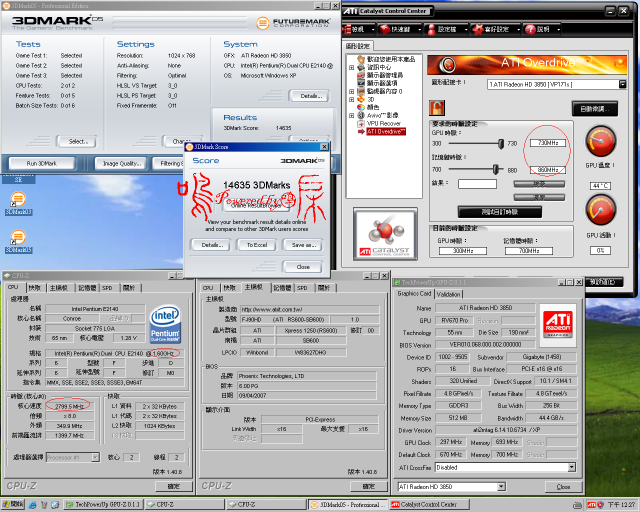
Task: Click the GPU activity gauge dial
Action: [x=600, y=209]
